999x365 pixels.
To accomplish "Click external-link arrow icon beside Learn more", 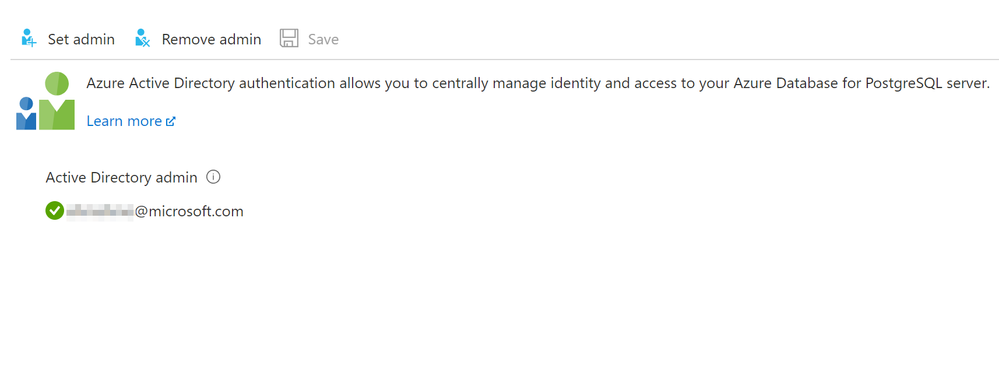I will 170,121.
